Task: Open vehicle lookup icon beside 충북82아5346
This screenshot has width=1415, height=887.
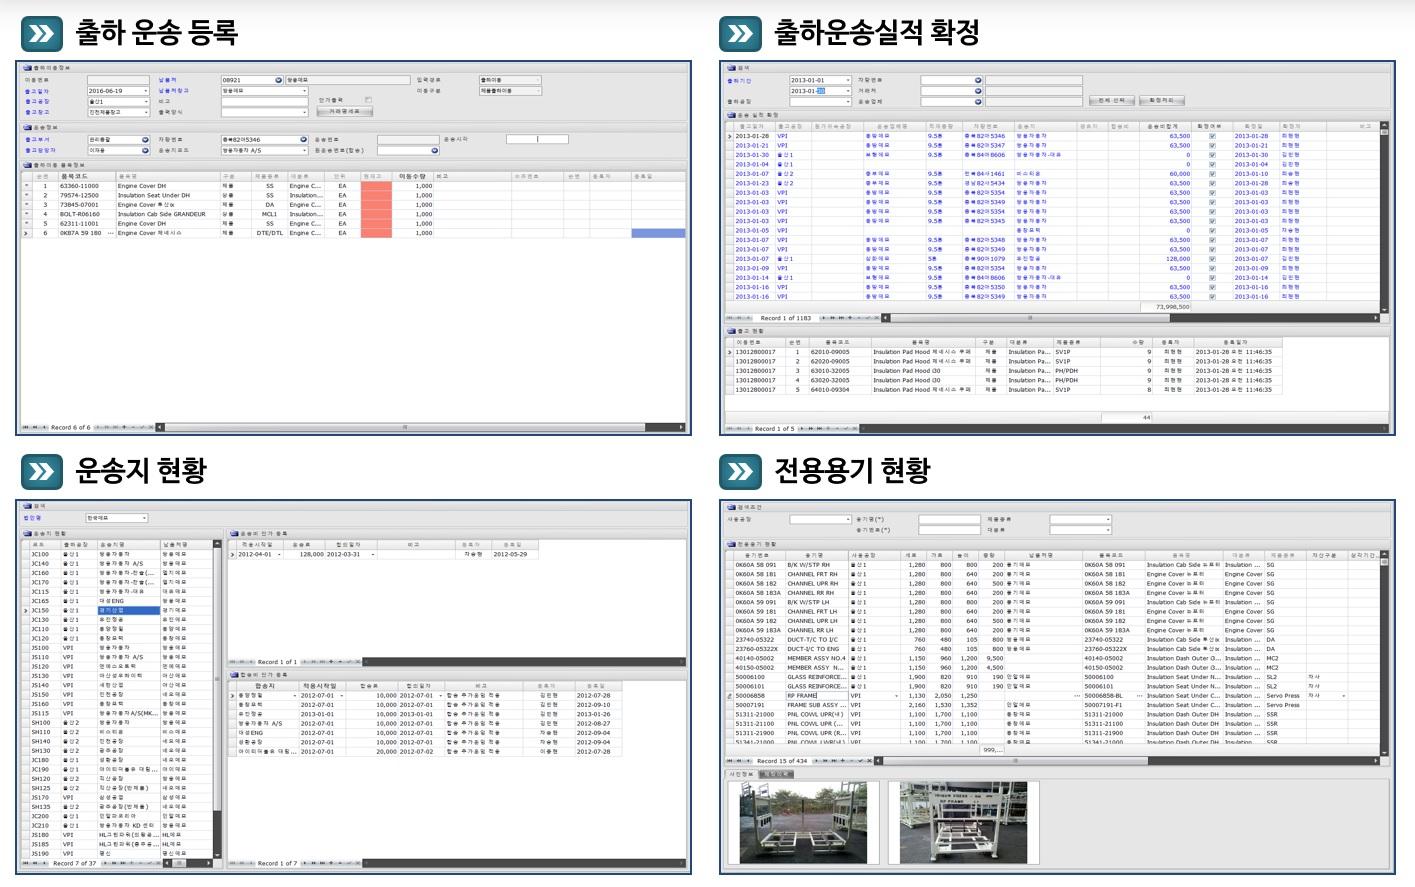Action: pyautogui.click(x=303, y=140)
